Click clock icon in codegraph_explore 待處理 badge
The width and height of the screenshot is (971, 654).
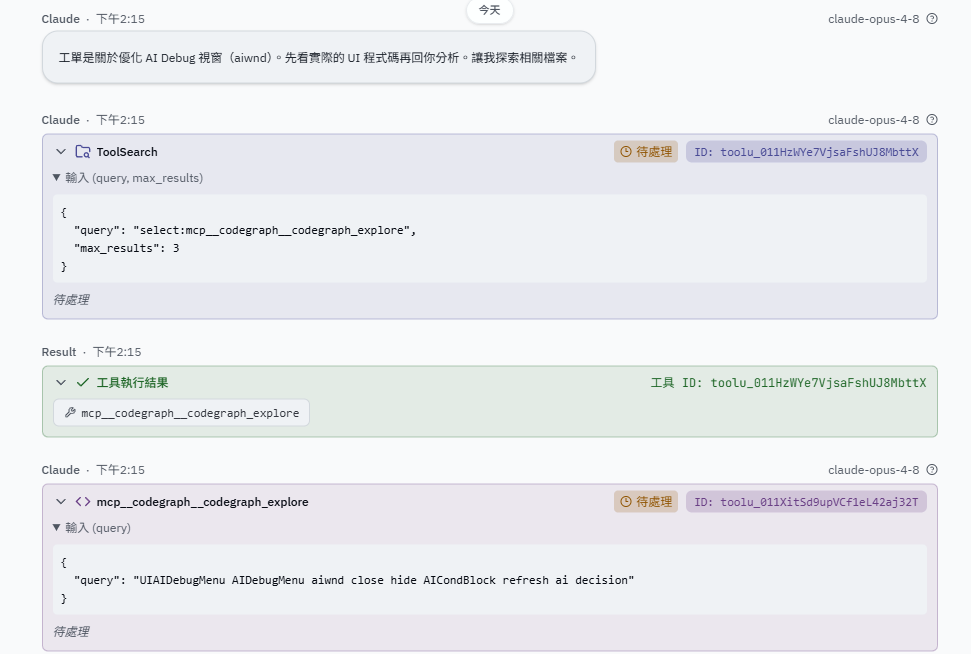click(625, 502)
